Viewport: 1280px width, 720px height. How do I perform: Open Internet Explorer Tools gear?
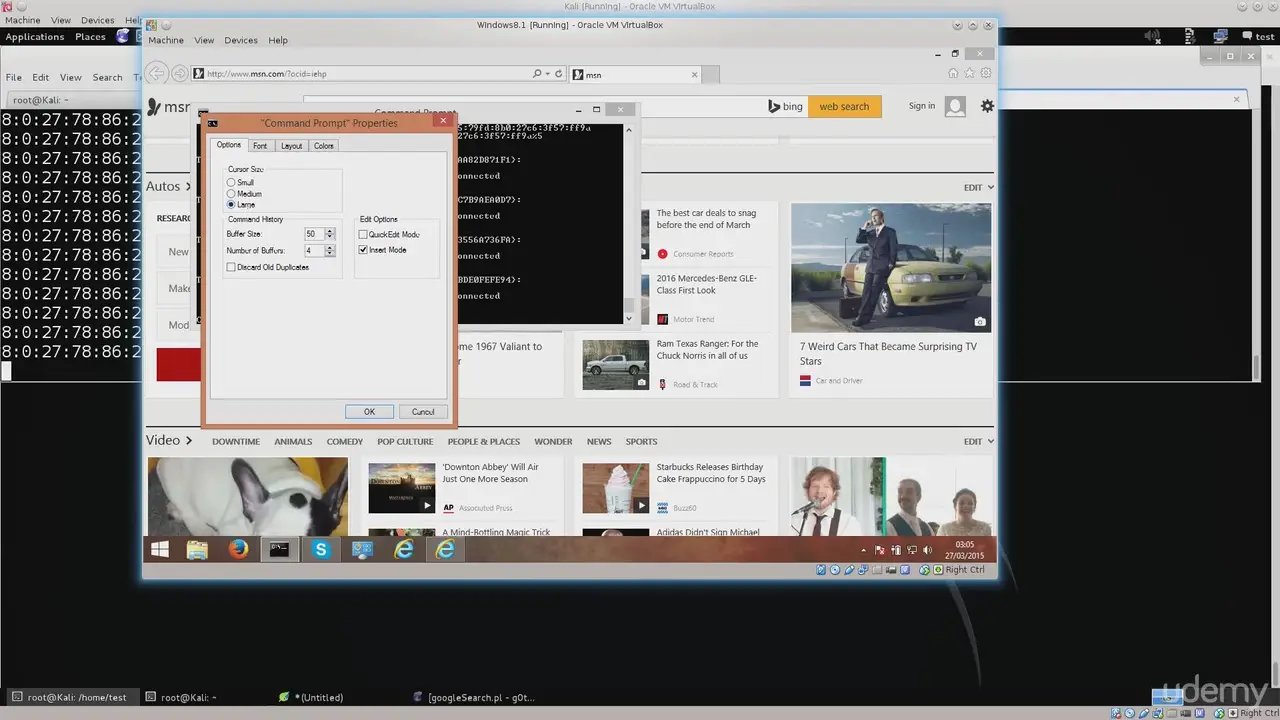pyautogui.click(x=986, y=73)
